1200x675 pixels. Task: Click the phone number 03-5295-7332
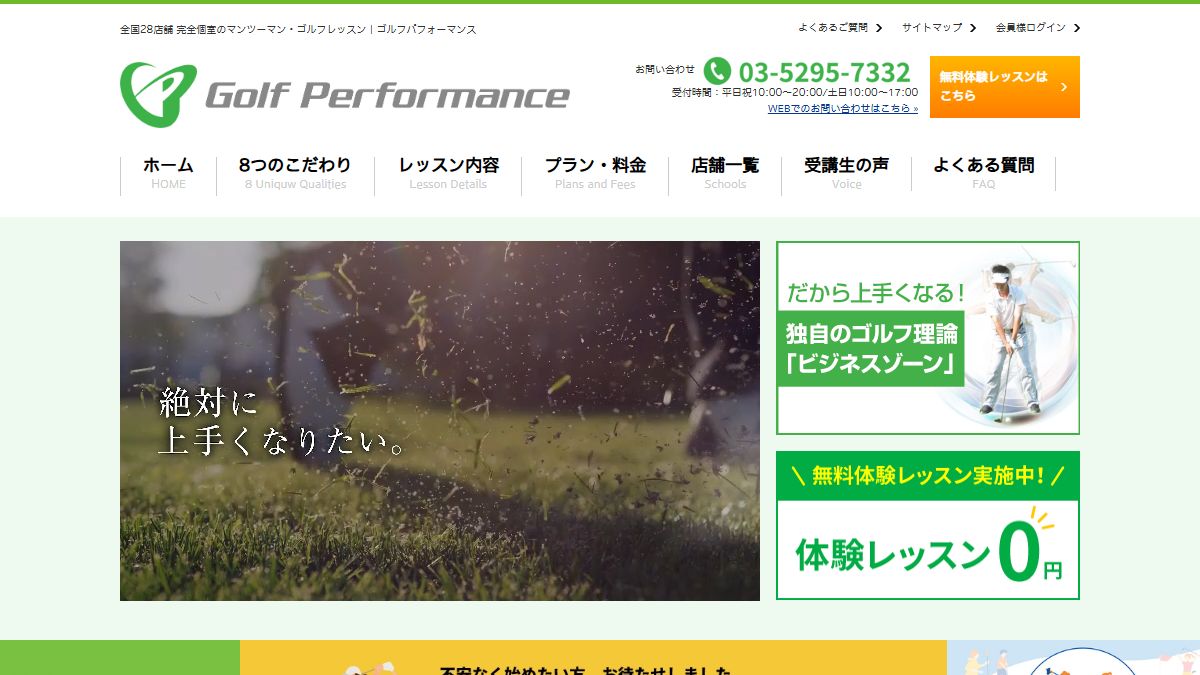pos(825,72)
